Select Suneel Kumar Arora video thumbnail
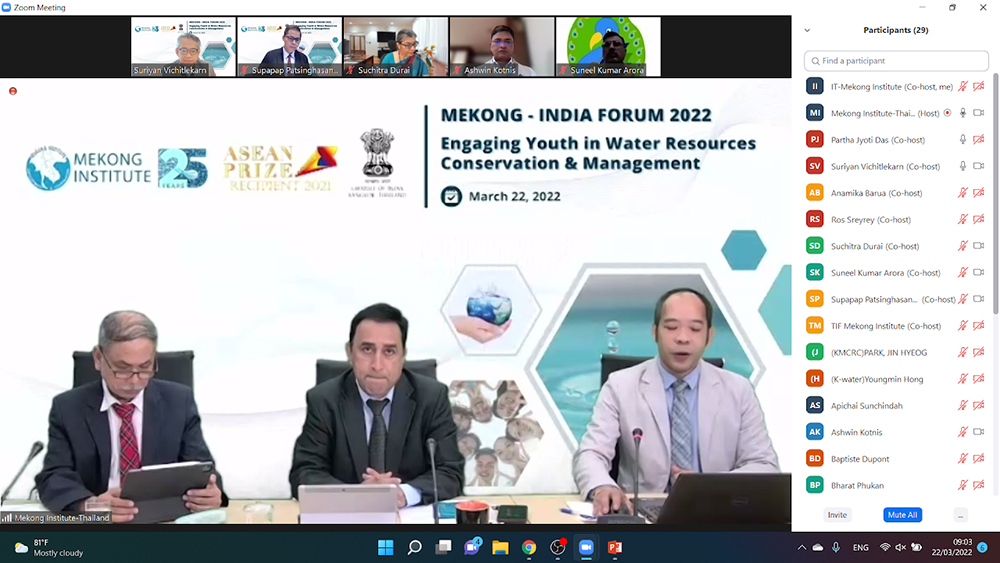The image size is (1000, 563). (608, 47)
